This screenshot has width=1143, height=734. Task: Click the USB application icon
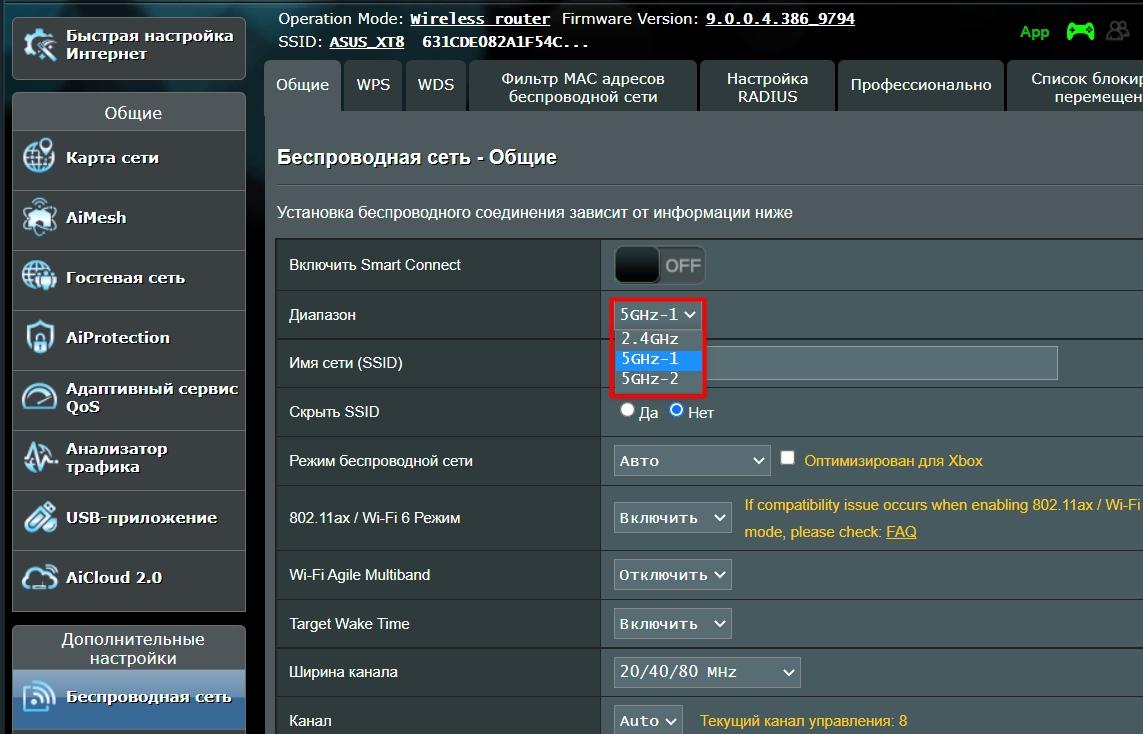pos(39,517)
